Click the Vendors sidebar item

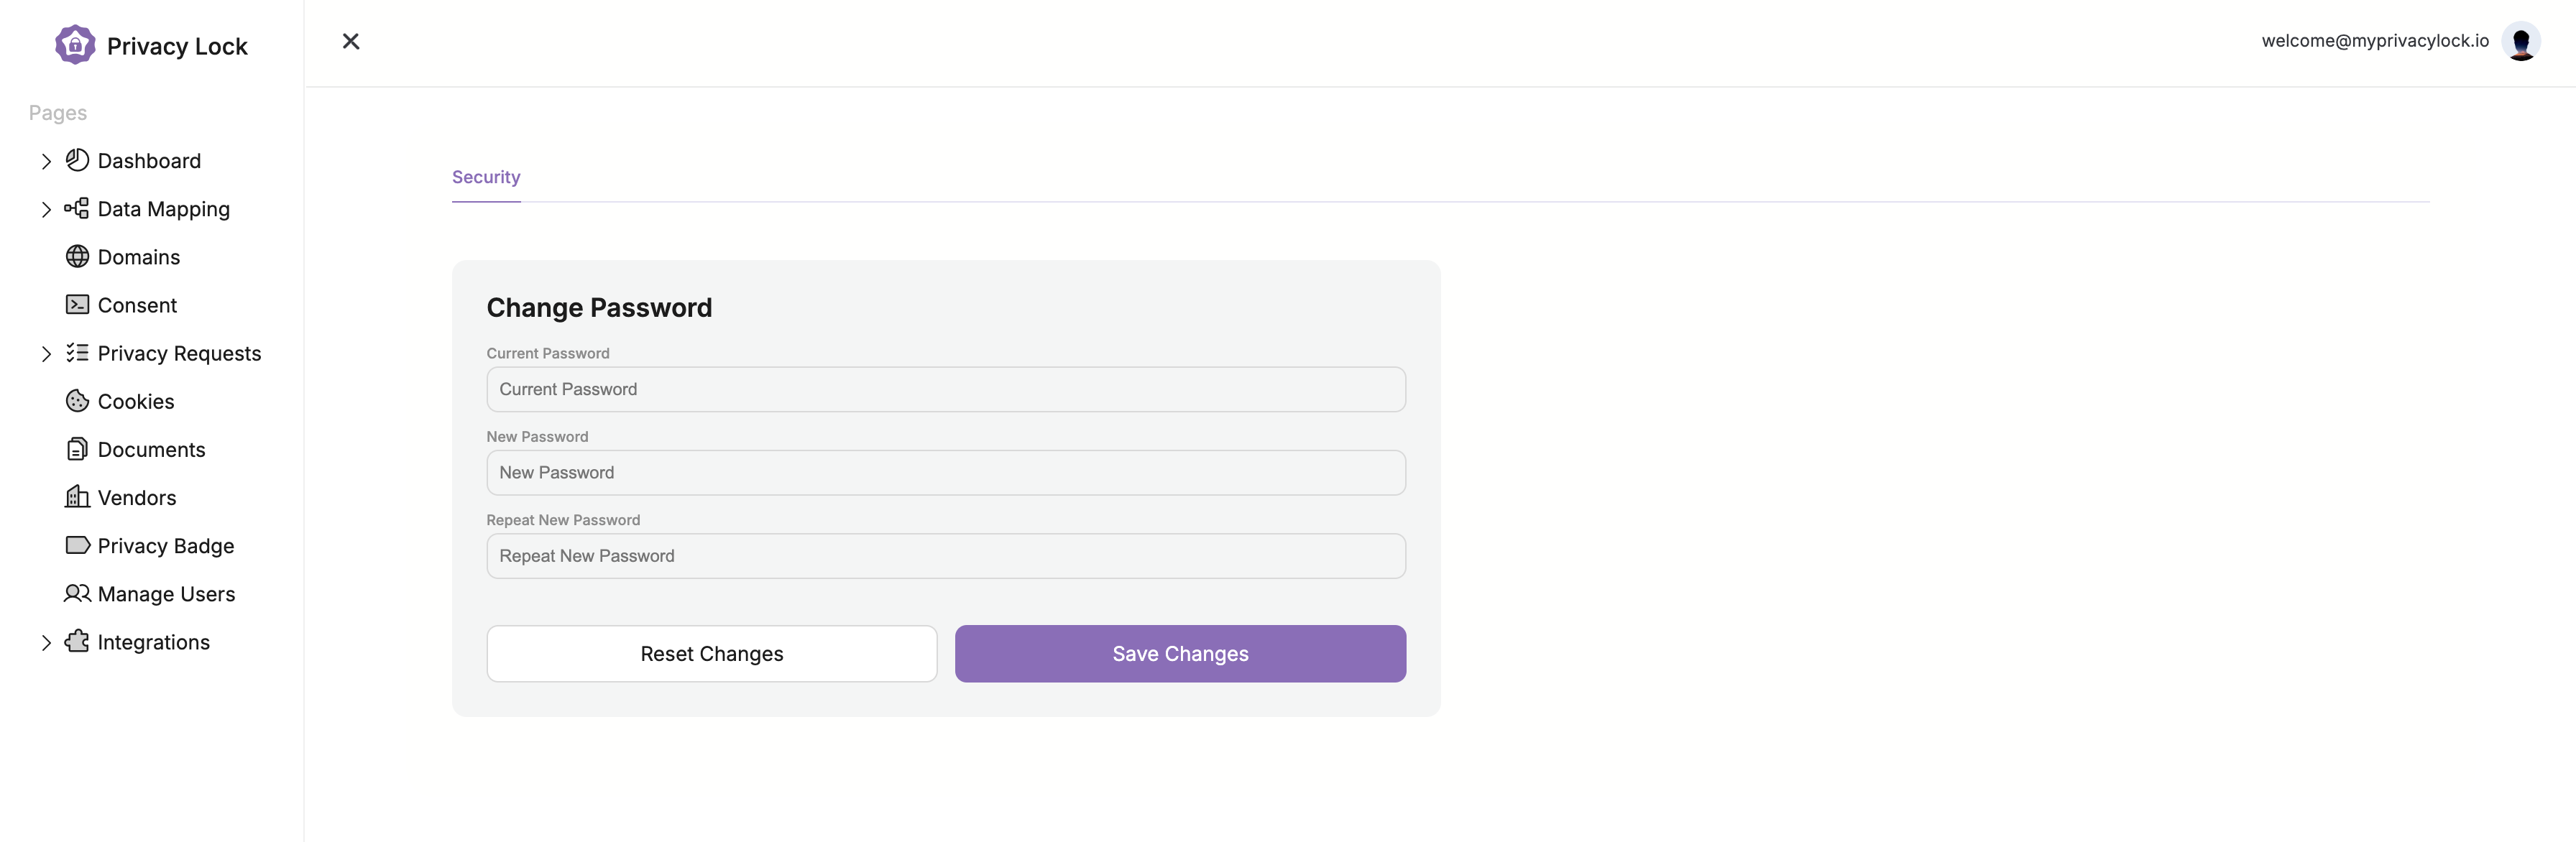click(138, 497)
